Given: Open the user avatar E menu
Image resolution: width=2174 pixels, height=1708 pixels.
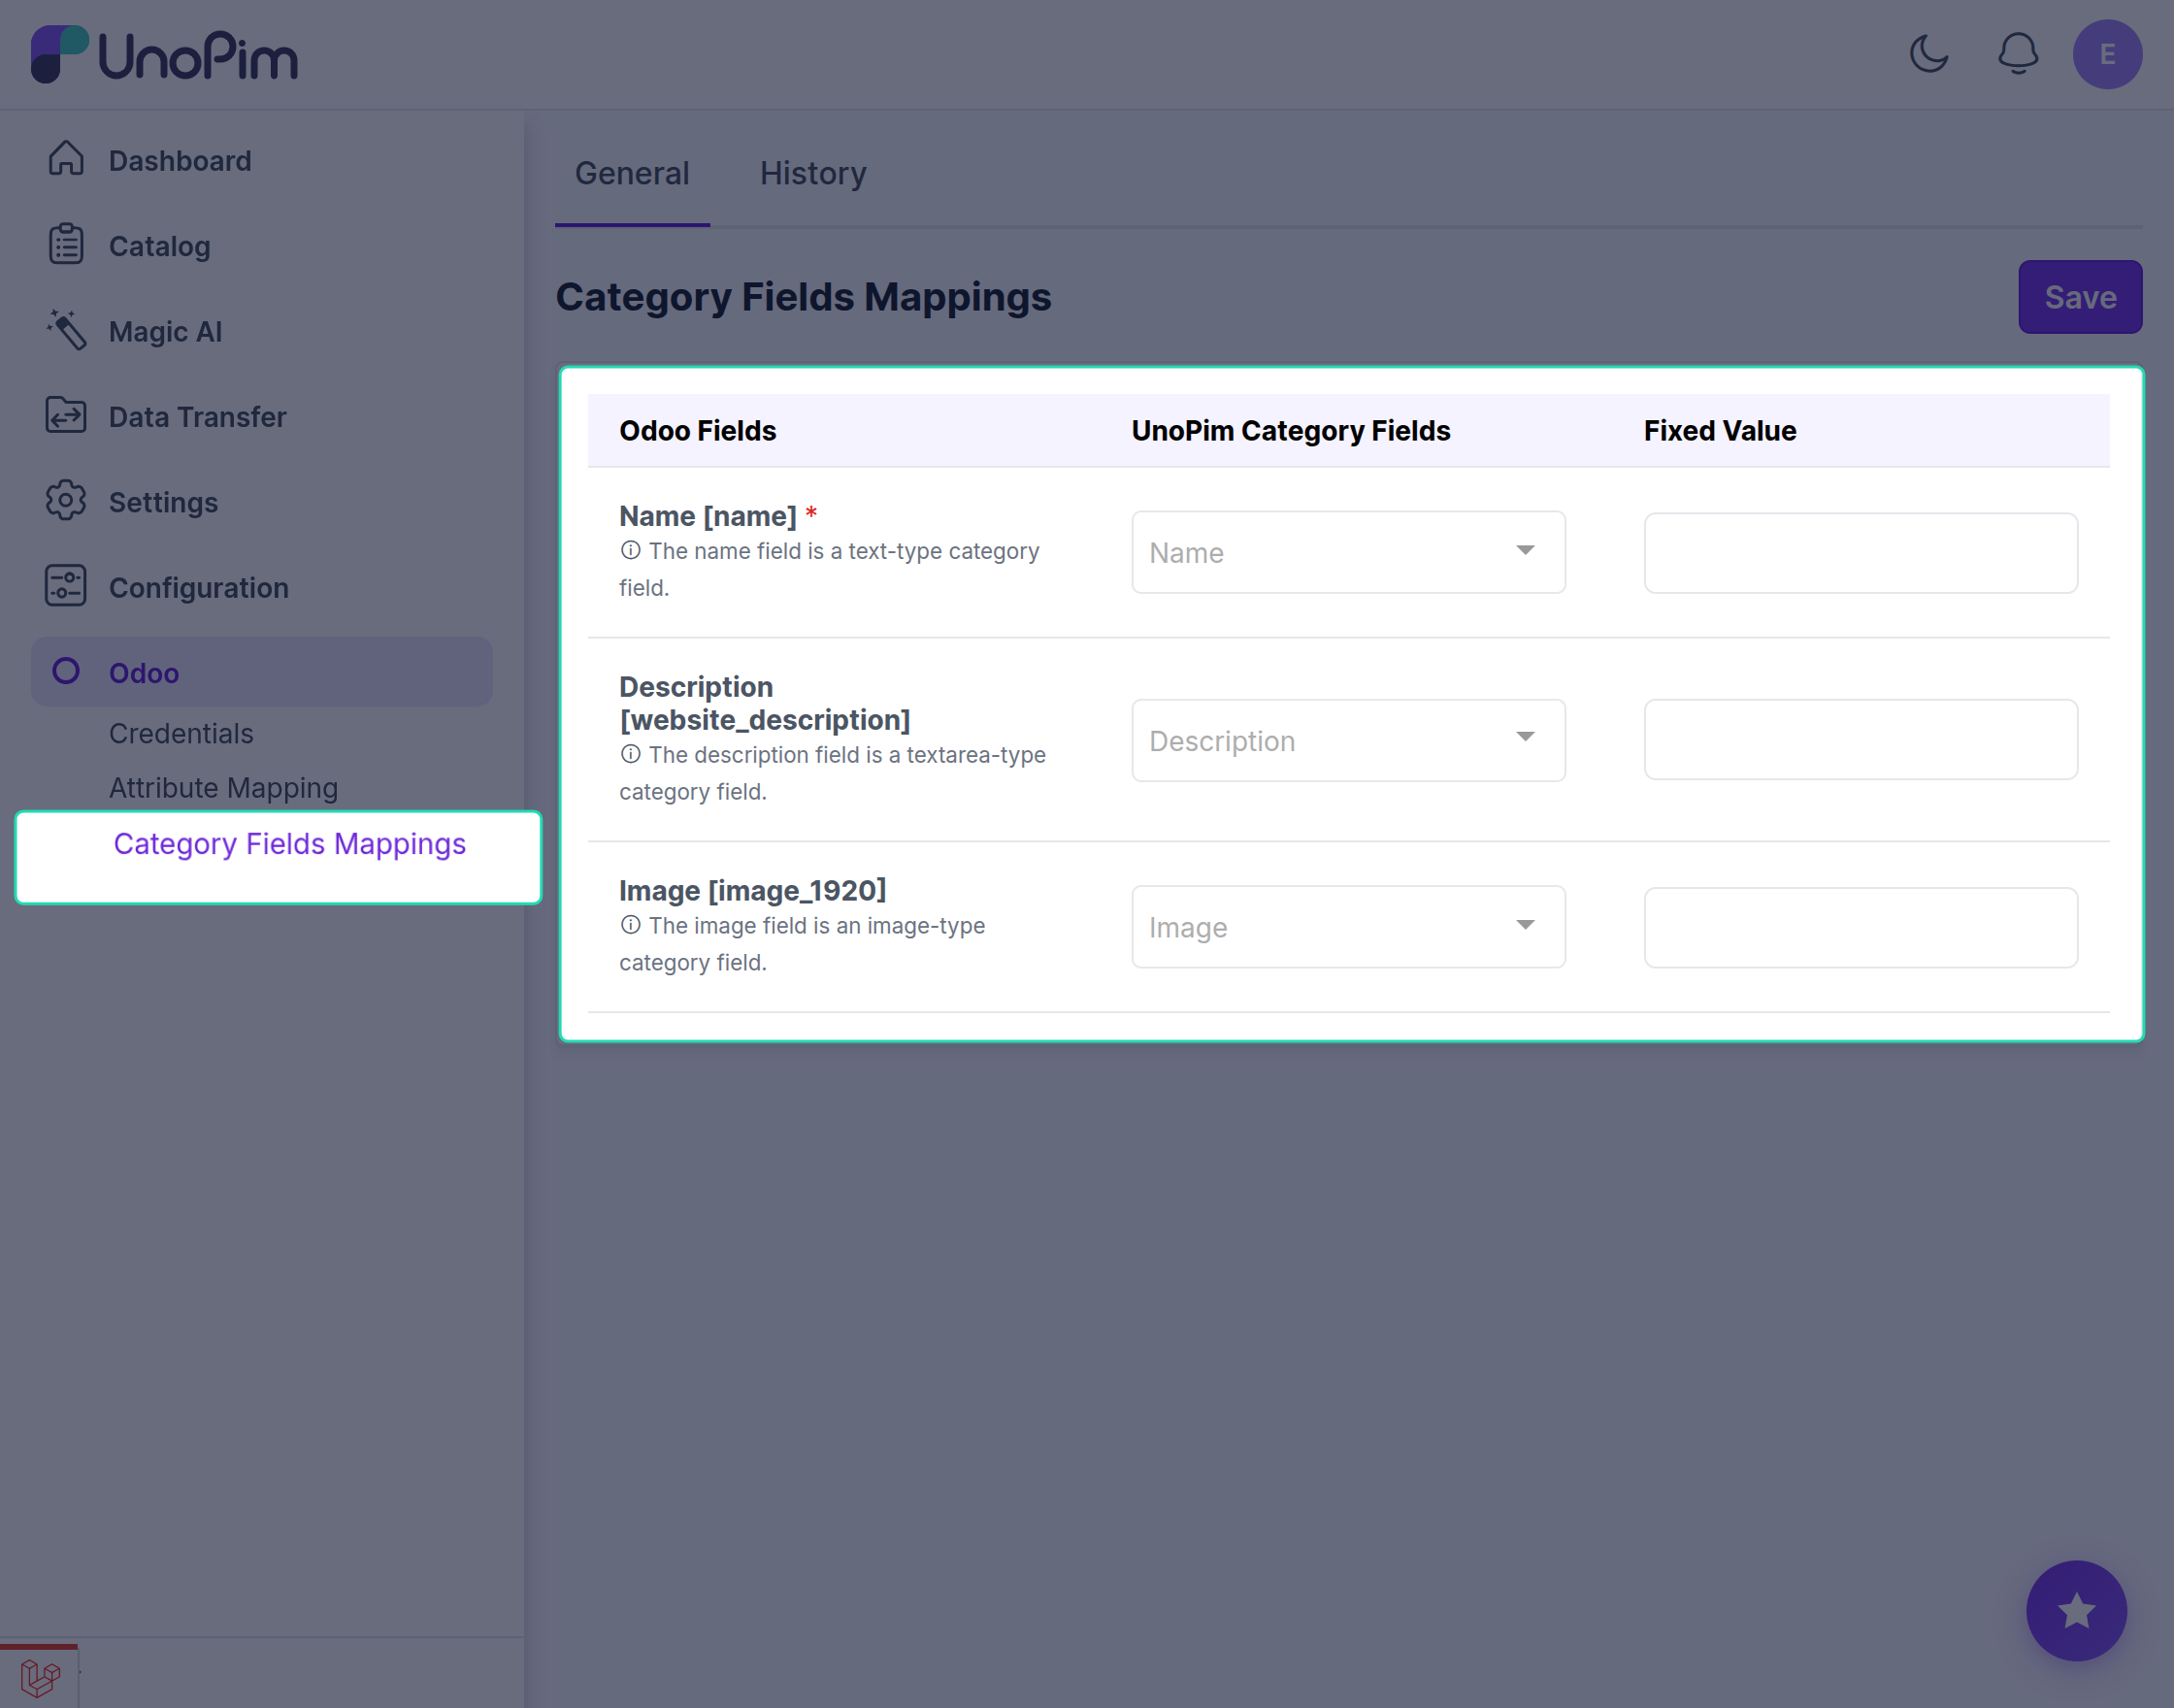Looking at the screenshot, I should pyautogui.click(x=2107, y=54).
